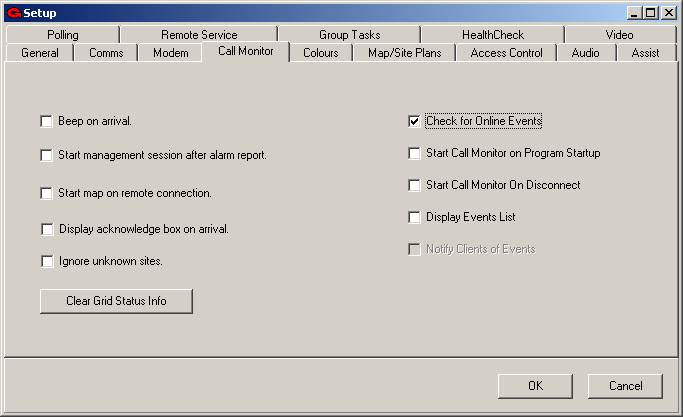Check Start map on remote connection
The image size is (683, 417).
coord(47,193)
